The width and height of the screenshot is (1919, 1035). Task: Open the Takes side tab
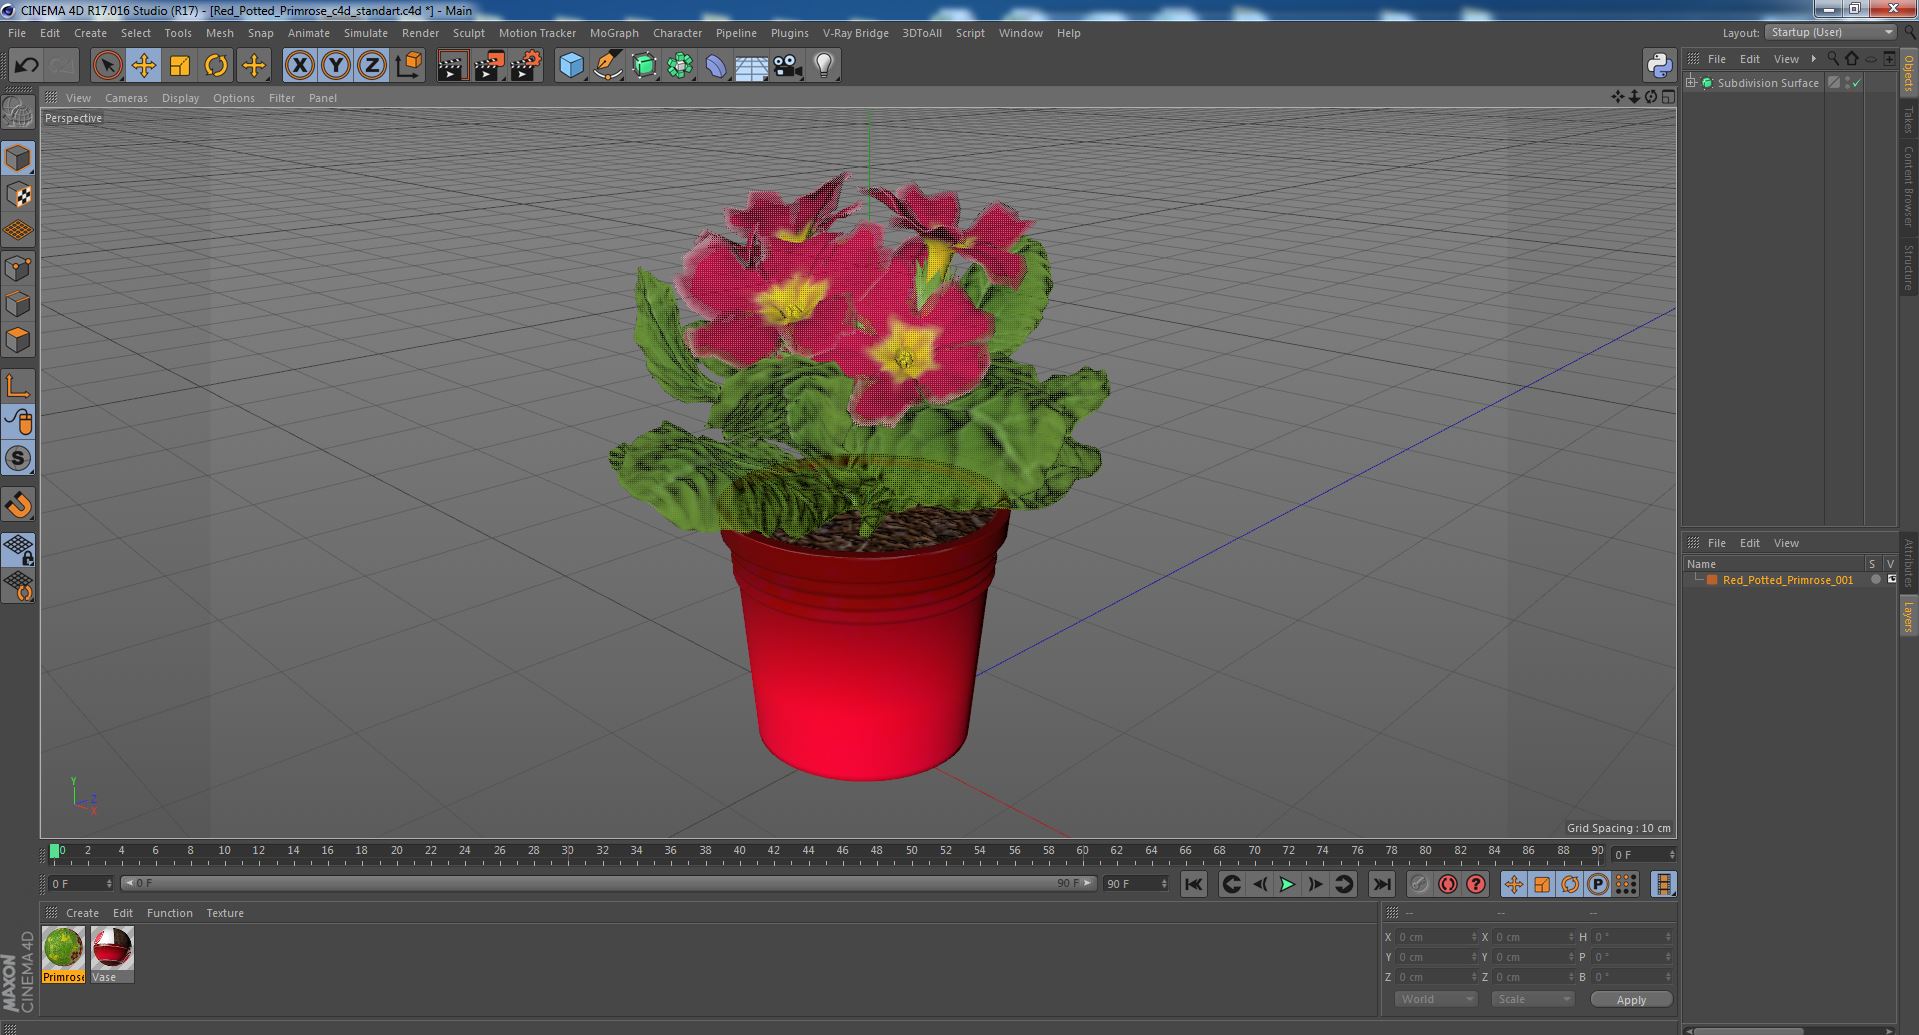(1909, 120)
